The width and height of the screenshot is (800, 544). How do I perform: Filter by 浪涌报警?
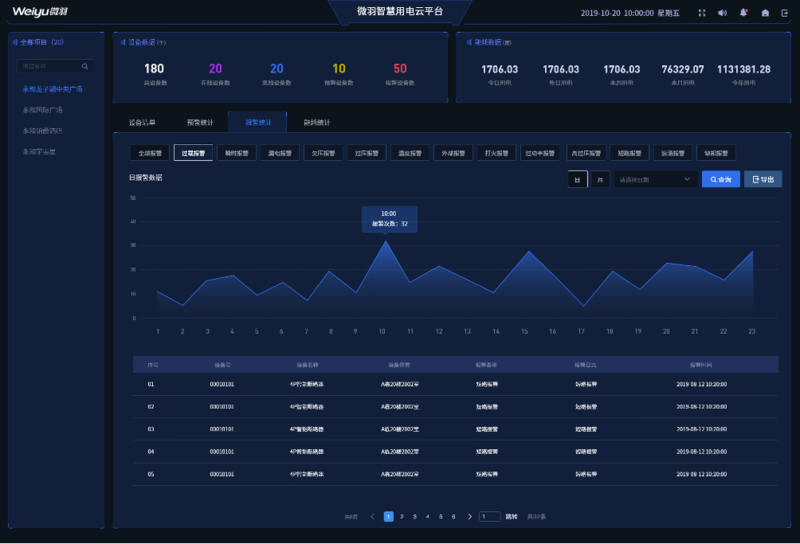coord(673,153)
